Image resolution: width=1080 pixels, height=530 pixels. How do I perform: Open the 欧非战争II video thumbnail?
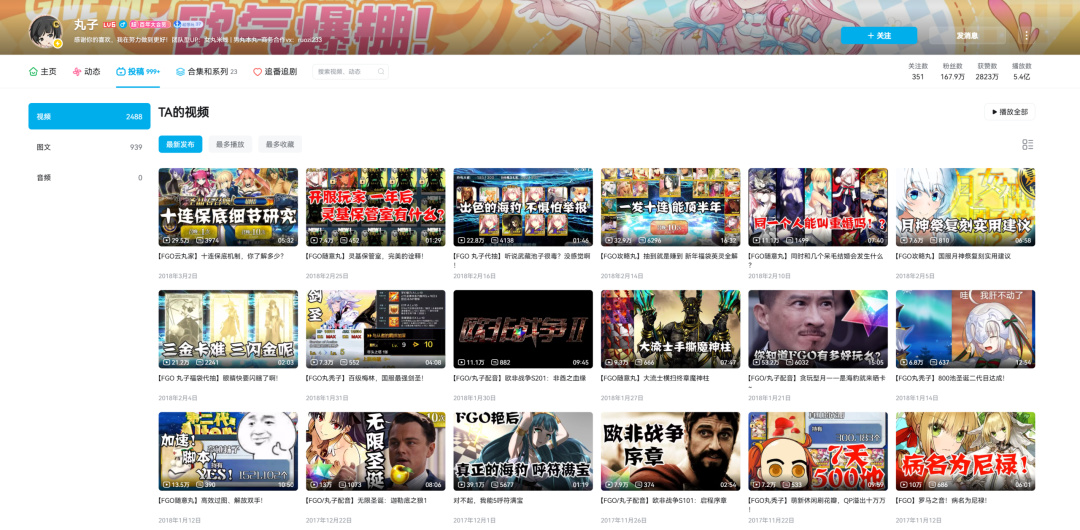coord(523,329)
